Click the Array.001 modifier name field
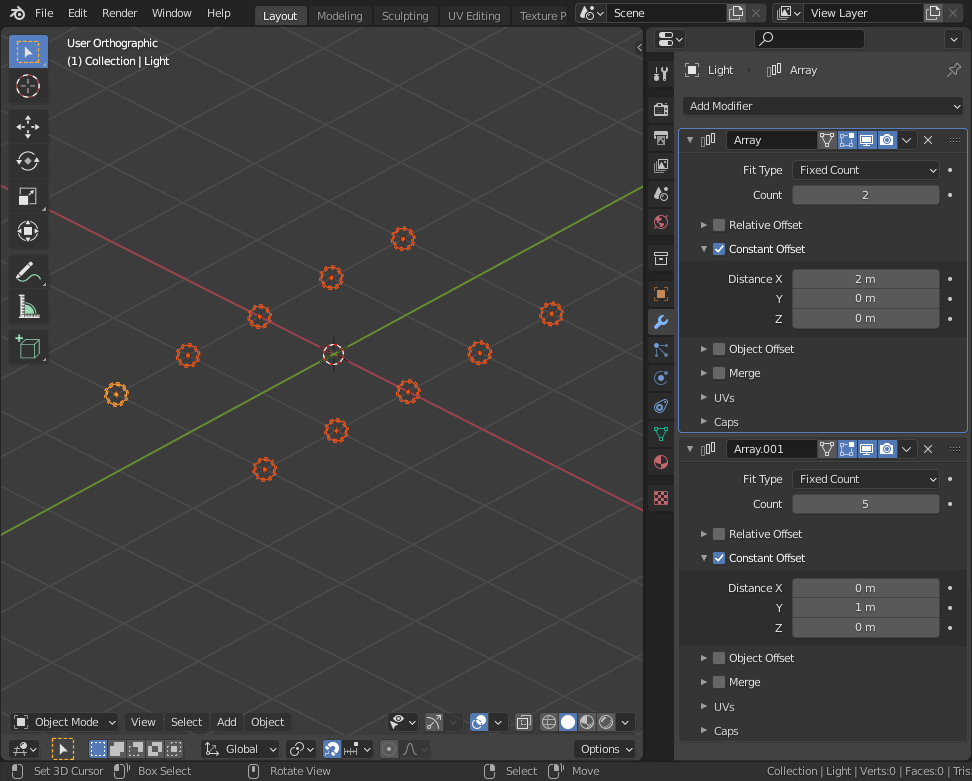This screenshot has height=781, width=972. click(x=771, y=449)
